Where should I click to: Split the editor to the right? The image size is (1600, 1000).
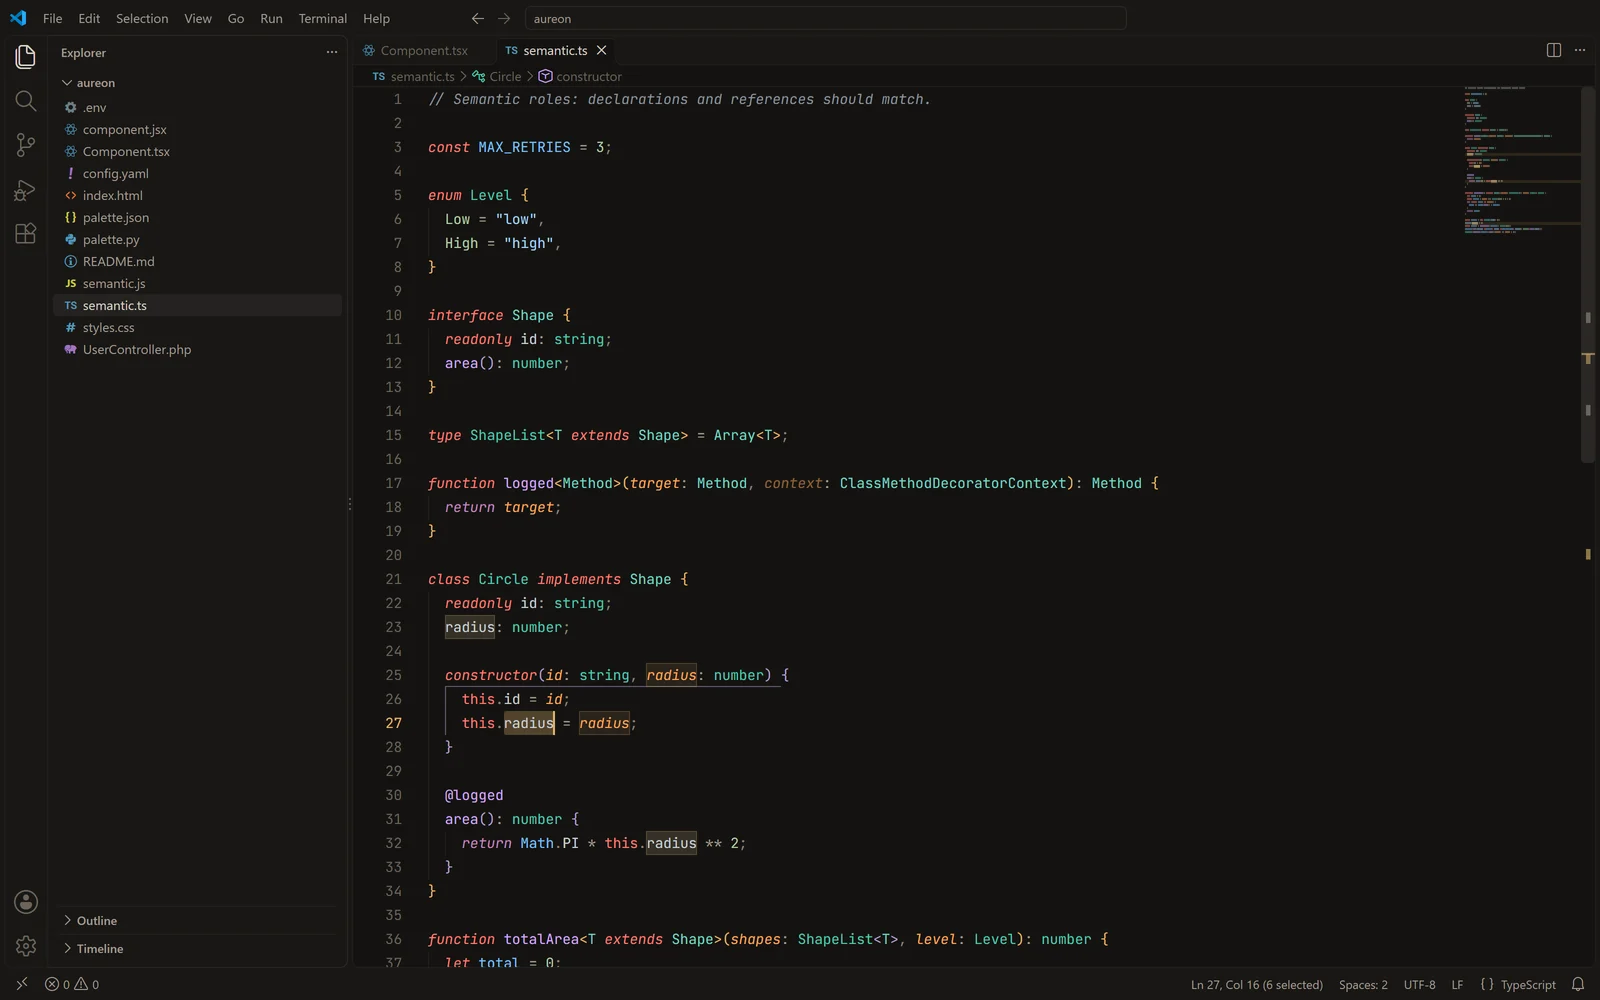click(x=1554, y=50)
